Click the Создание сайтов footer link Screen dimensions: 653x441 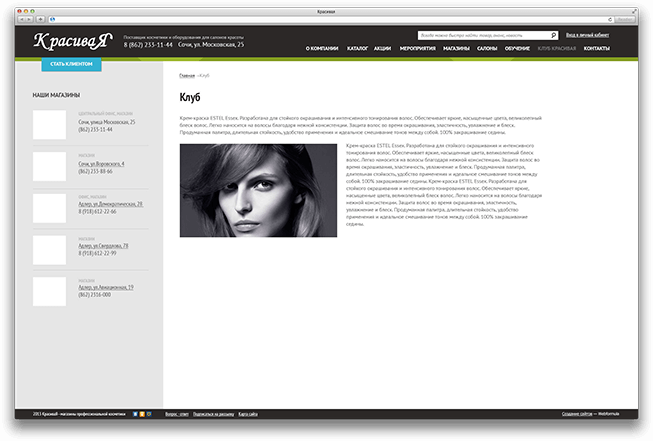coord(577,414)
